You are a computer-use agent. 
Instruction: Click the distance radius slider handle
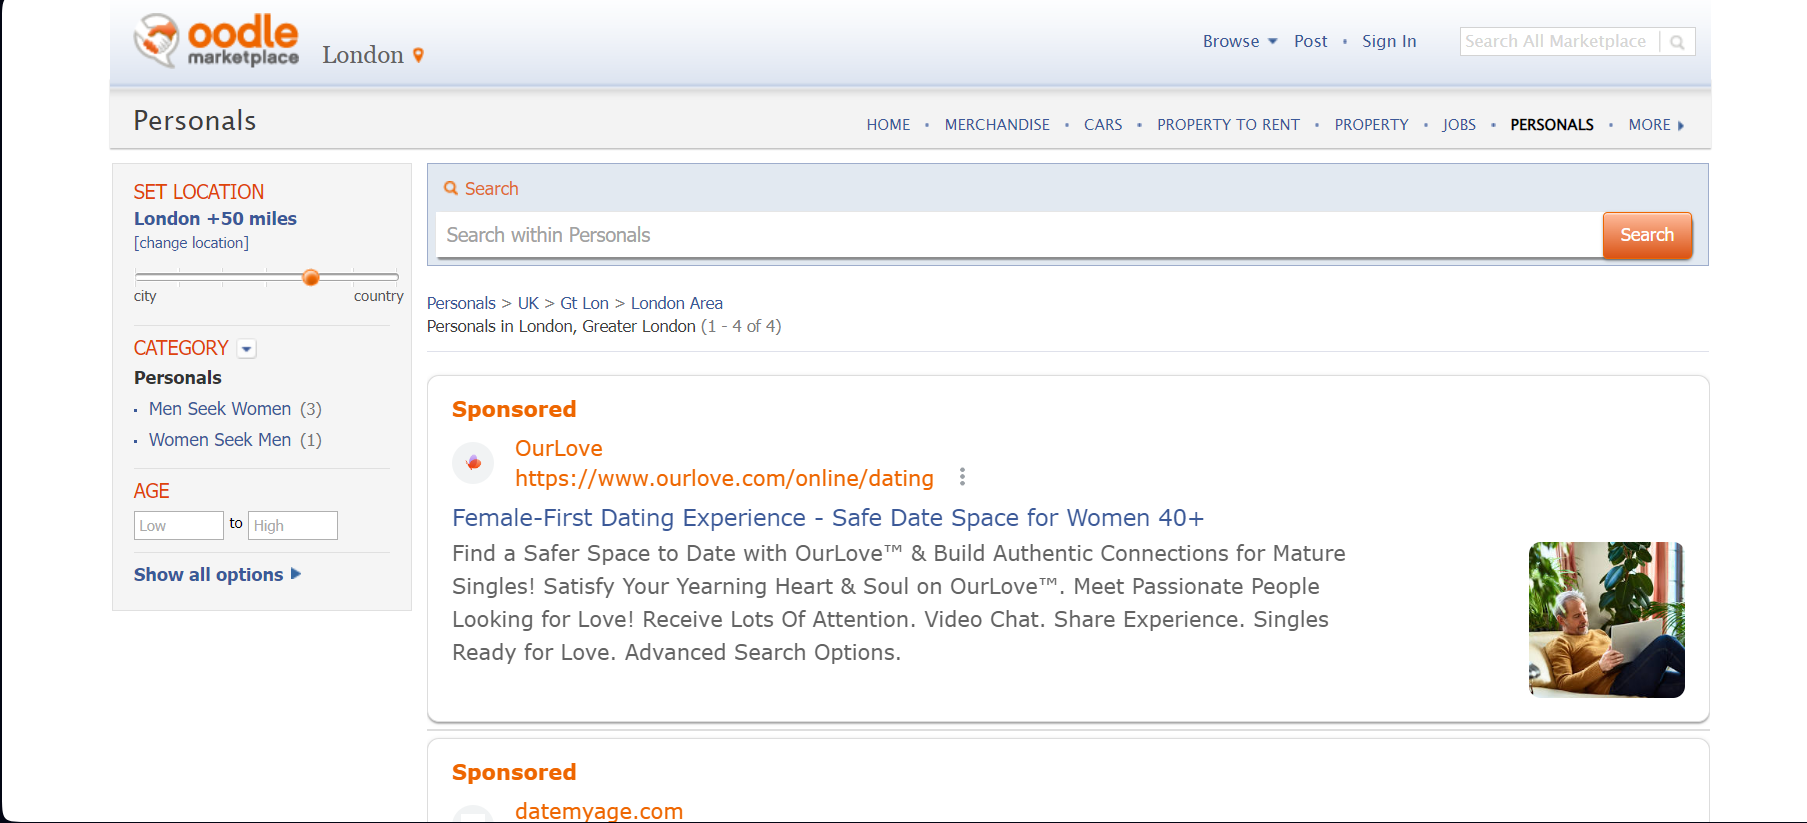coord(311,277)
